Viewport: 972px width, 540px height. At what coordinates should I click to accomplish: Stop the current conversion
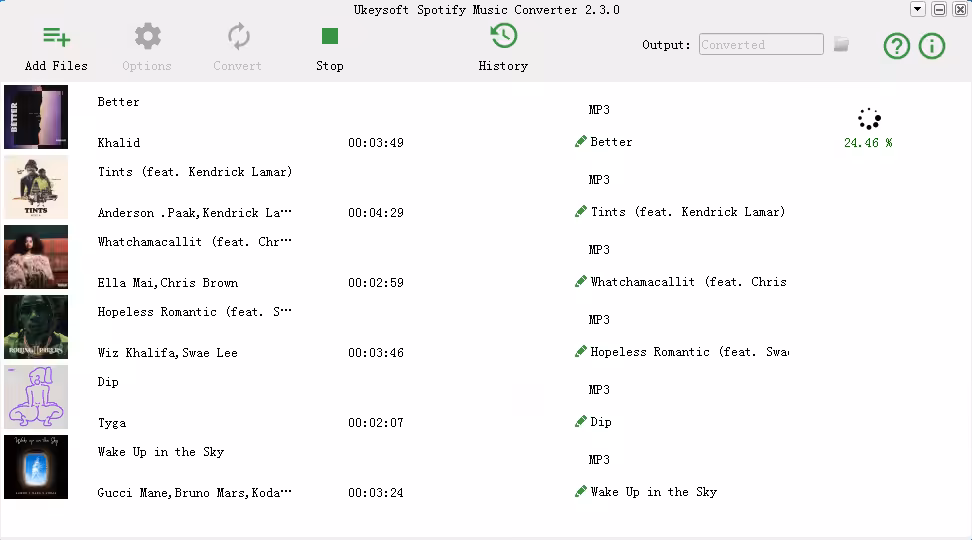pyautogui.click(x=329, y=38)
